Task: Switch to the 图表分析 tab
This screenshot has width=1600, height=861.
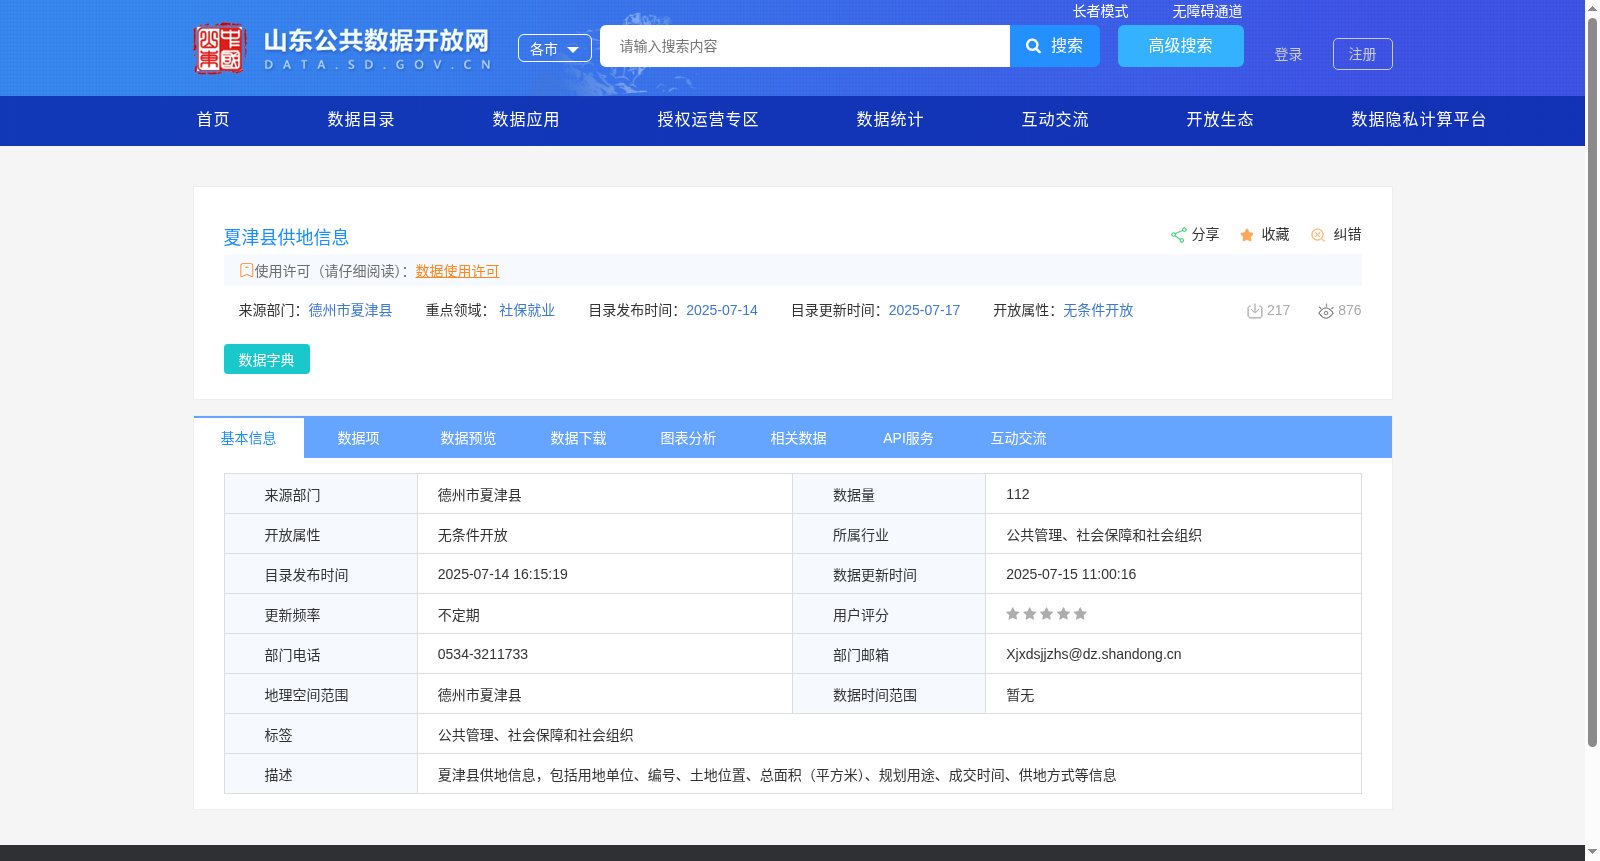Action: point(689,438)
